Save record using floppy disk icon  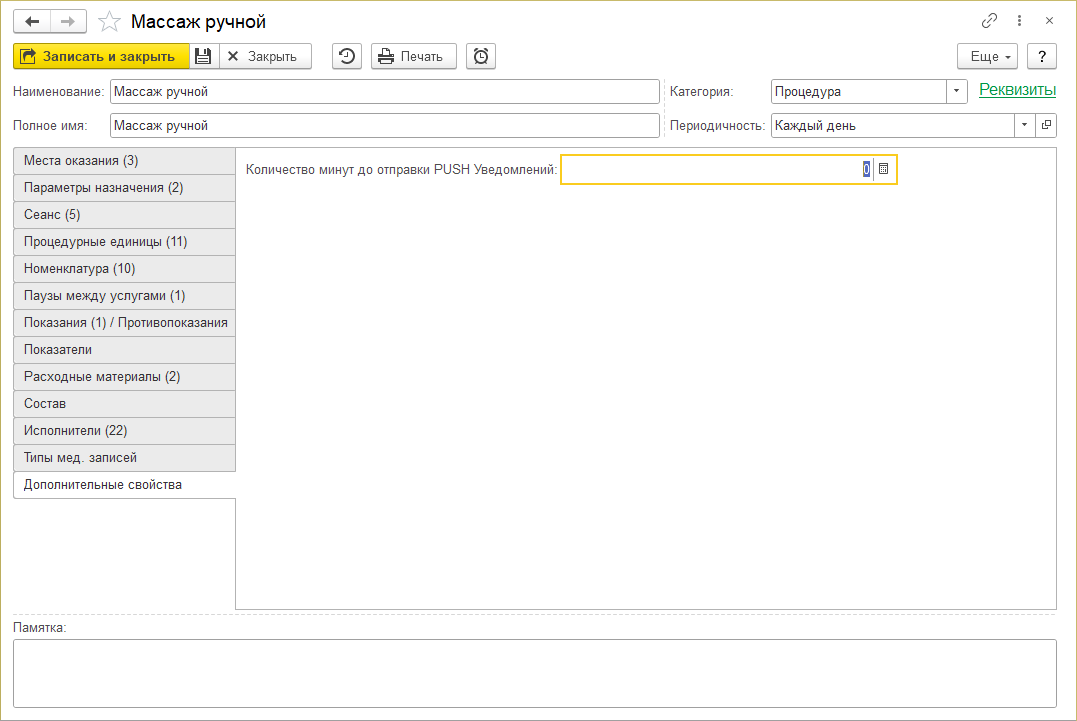click(203, 56)
